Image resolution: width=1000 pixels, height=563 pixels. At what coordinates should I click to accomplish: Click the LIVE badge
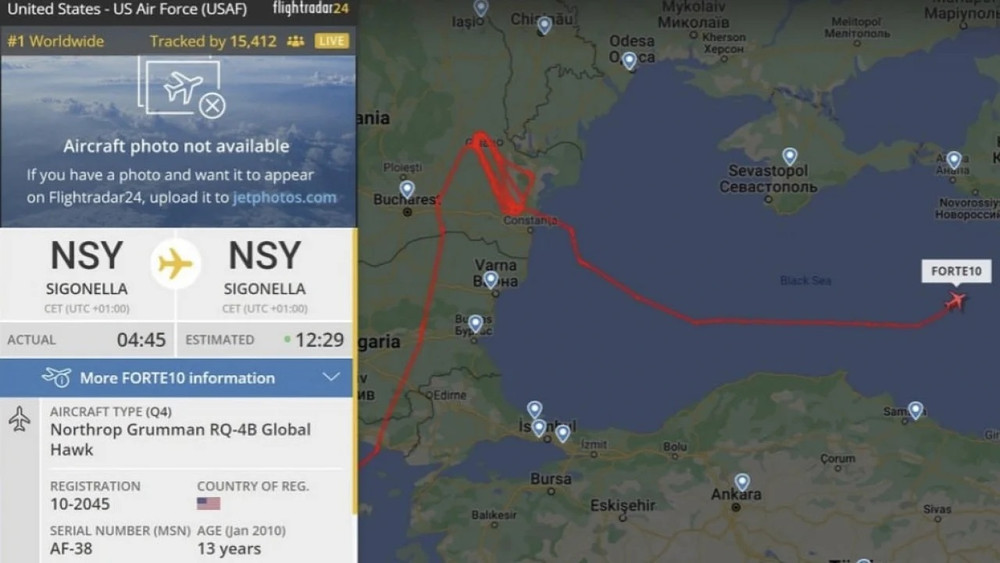click(332, 41)
